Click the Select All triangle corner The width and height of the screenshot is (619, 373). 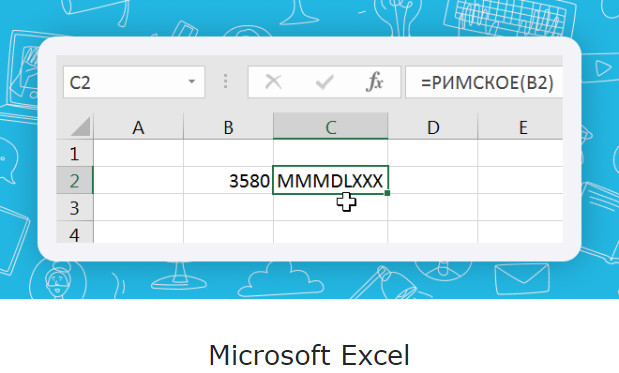point(81,126)
